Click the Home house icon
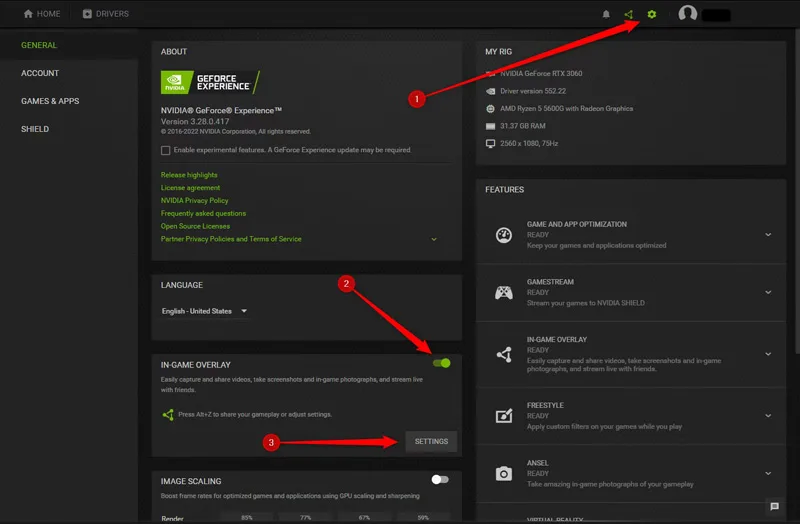Image resolution: width=800 pixels, height=524 pixels. pyautogui.click(x=28, y=14)
